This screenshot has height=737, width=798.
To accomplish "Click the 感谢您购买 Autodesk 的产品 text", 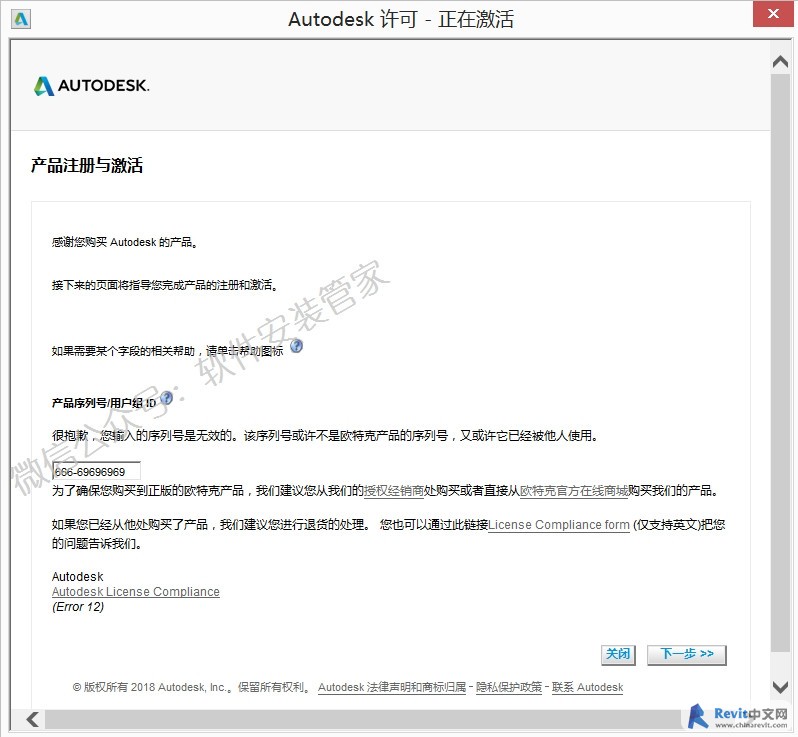I will [124, 242].
